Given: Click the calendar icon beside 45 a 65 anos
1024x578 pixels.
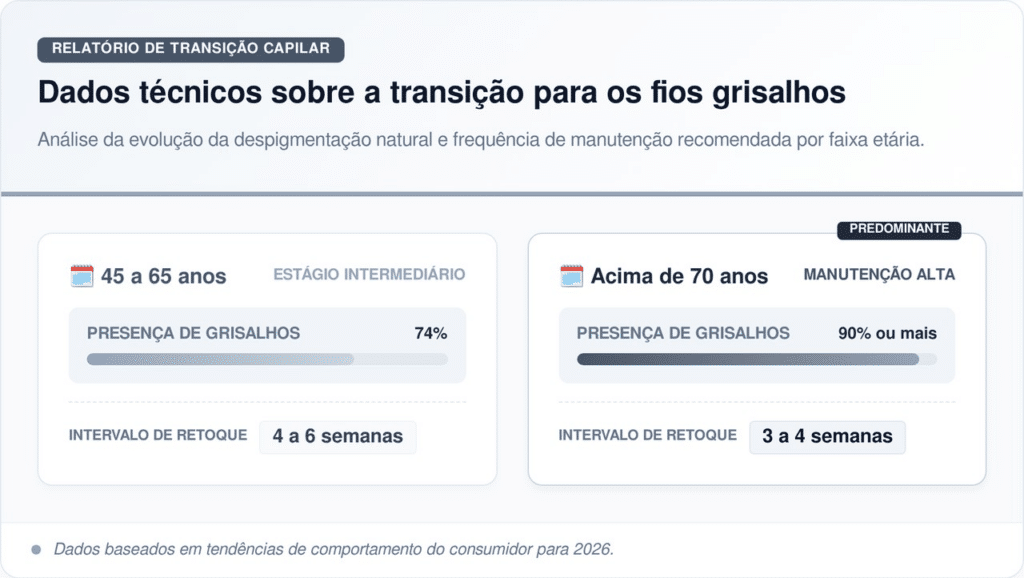Looking at the screenshot, I should click(x=82, y=276).
